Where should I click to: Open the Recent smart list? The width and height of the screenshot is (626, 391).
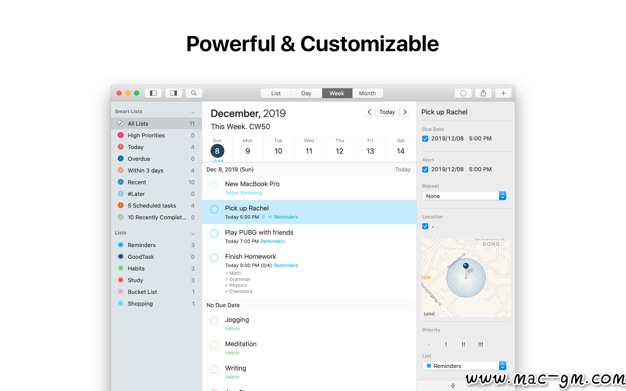156,182
